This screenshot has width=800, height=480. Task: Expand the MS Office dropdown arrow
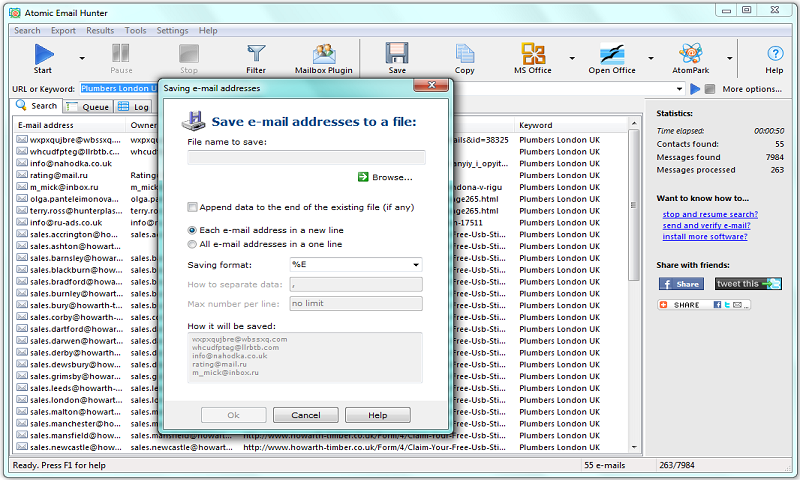coord(572,58)
